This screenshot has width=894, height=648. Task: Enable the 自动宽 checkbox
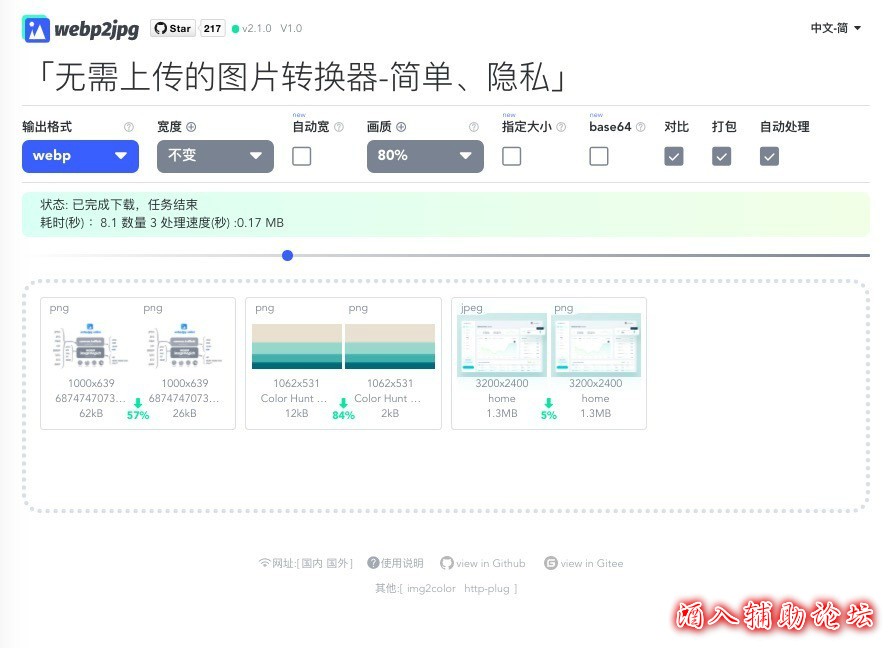click(x=301, y=156)
